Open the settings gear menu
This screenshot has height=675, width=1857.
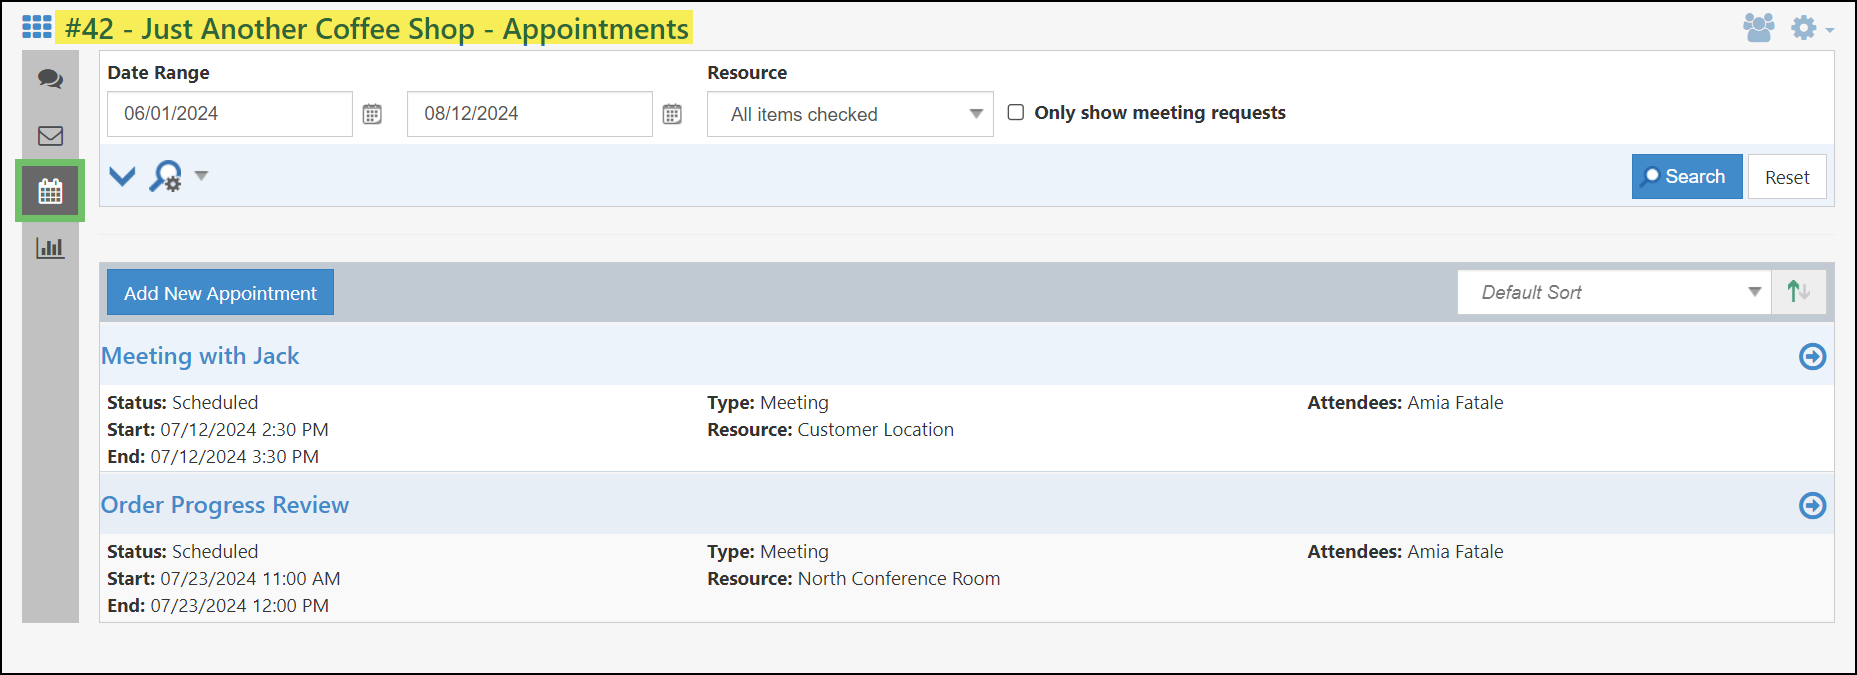1811,27
